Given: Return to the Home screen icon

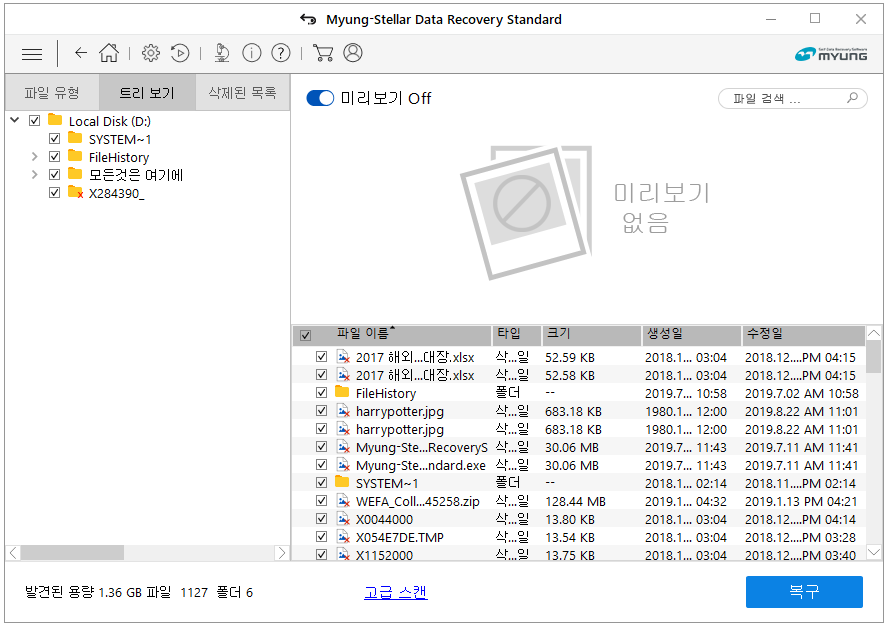Looking at the screenshot, I should pyautogui.click(x=109, y=53).
